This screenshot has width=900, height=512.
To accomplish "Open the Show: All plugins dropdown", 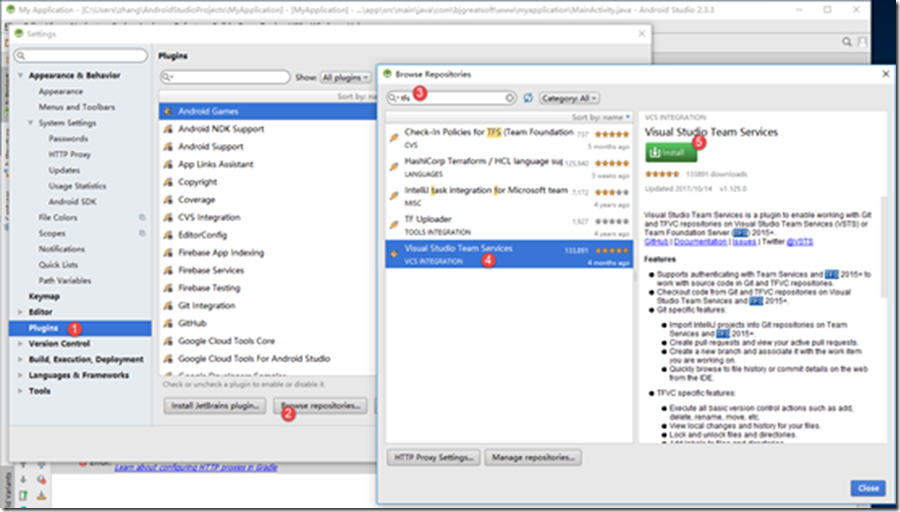I will [x=346, y=77].
